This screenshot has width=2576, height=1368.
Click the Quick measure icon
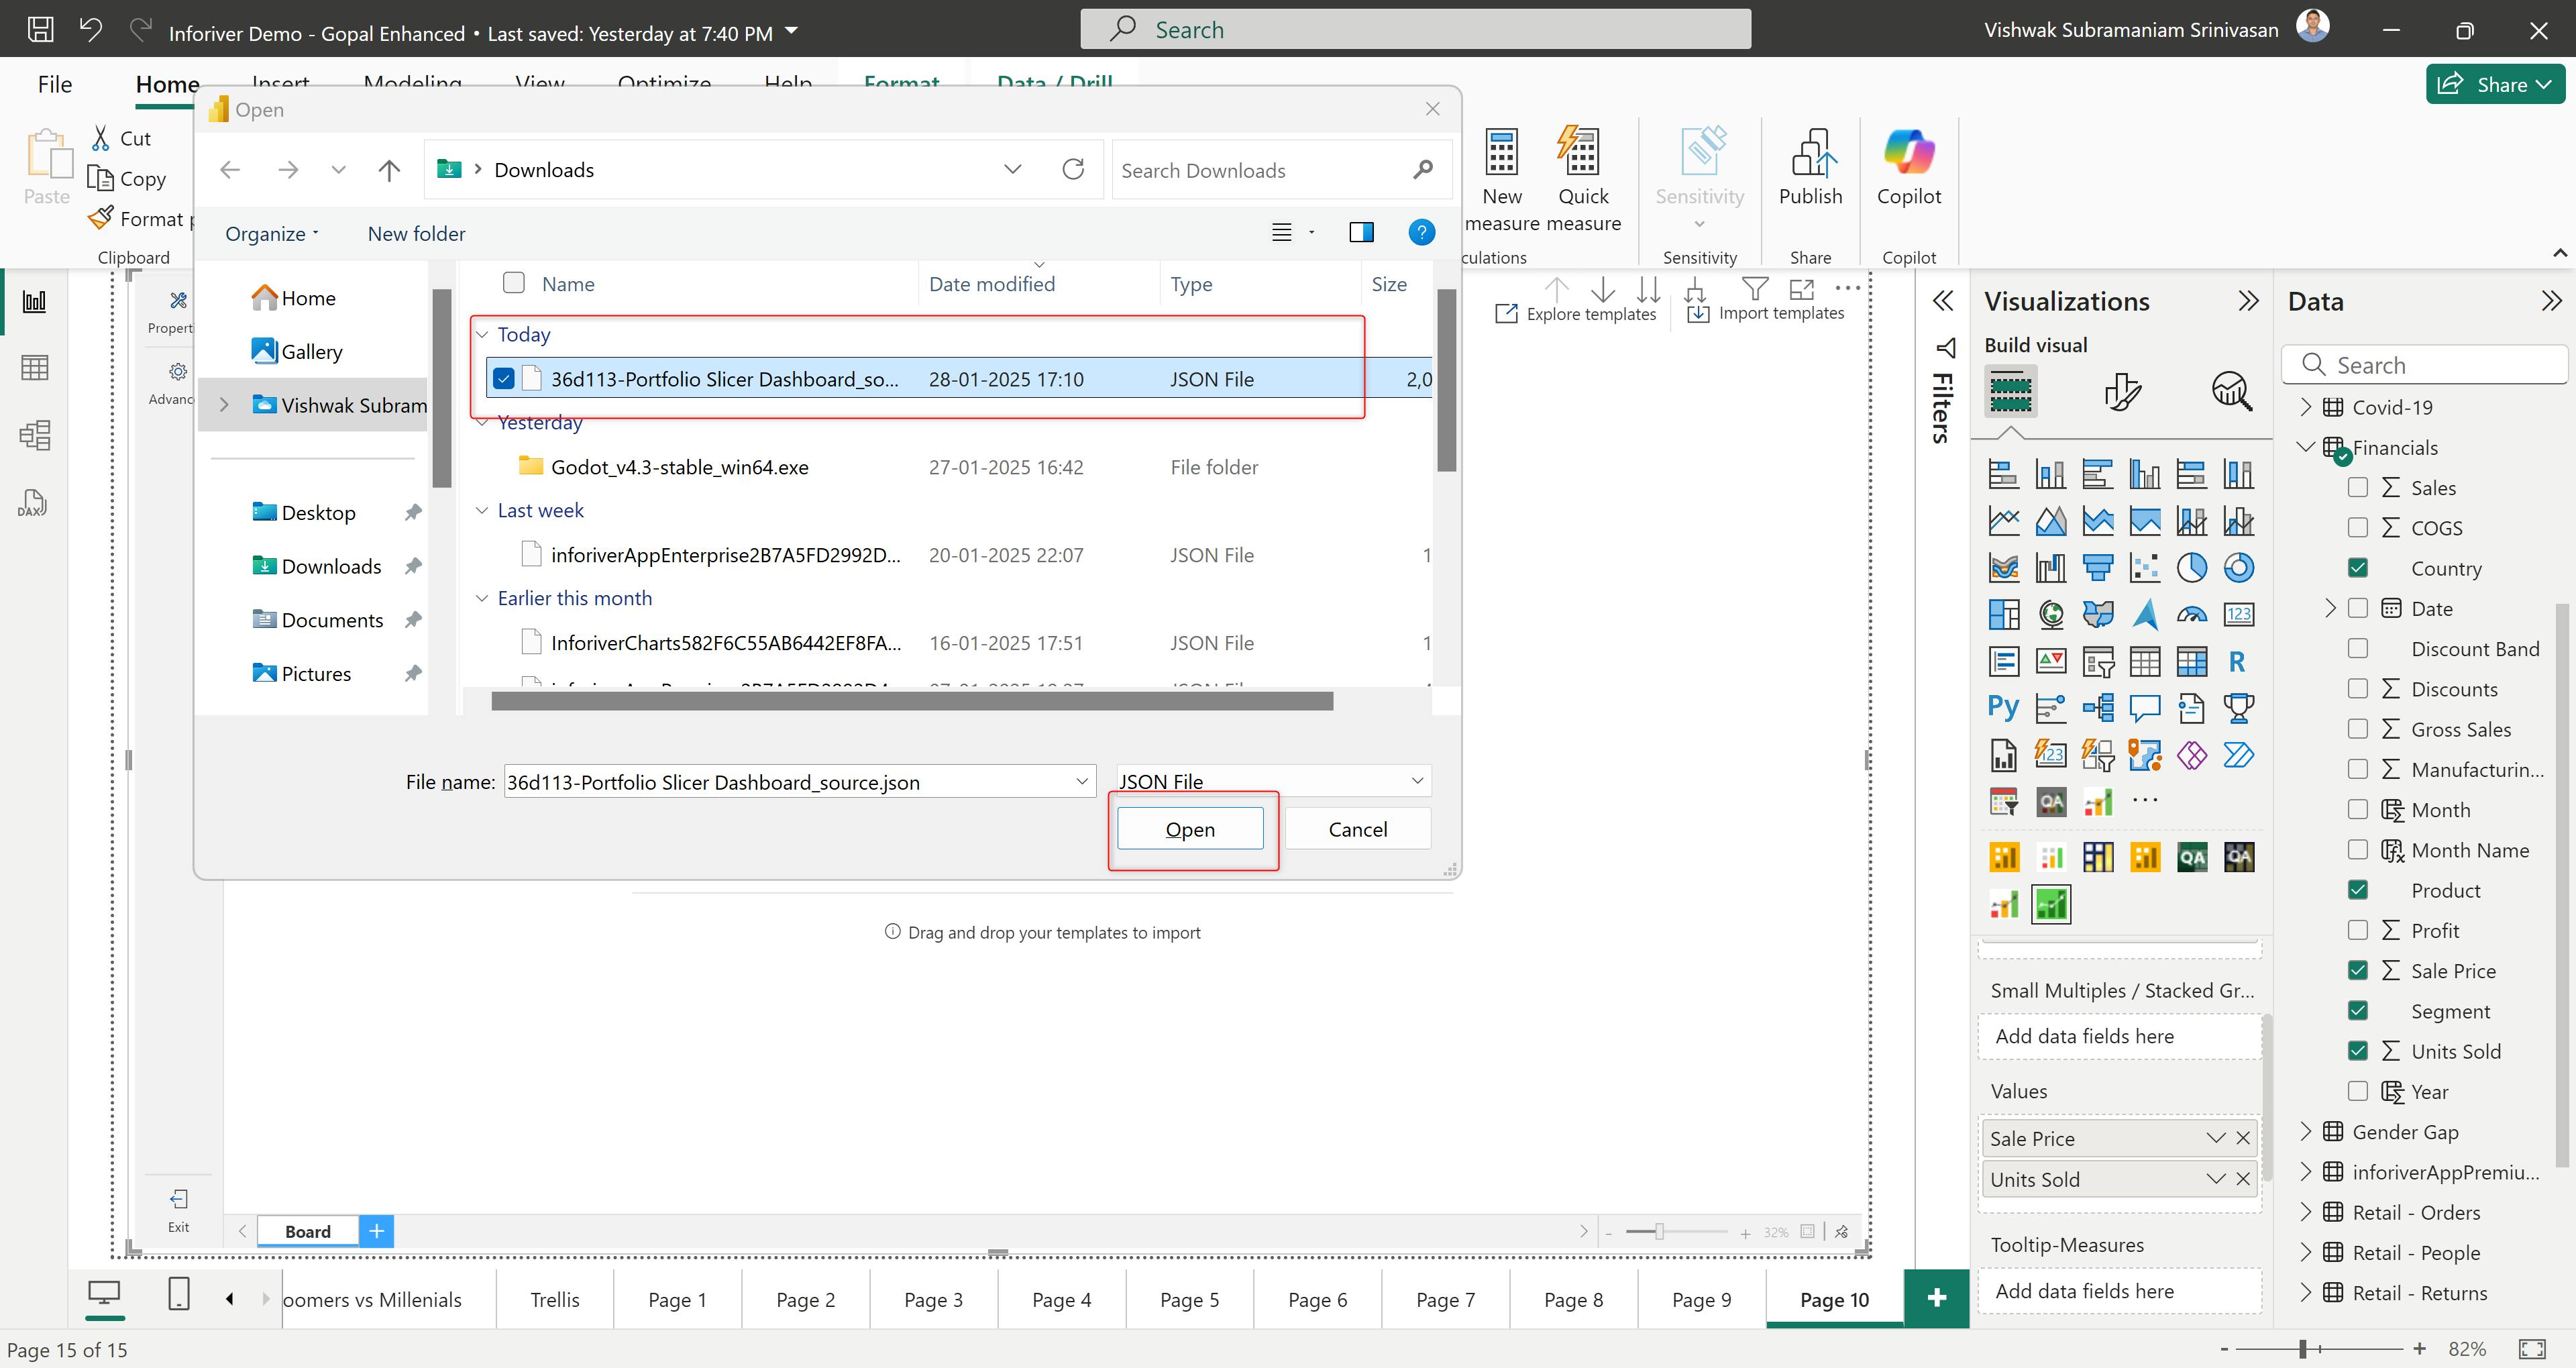click(1580, 152)
